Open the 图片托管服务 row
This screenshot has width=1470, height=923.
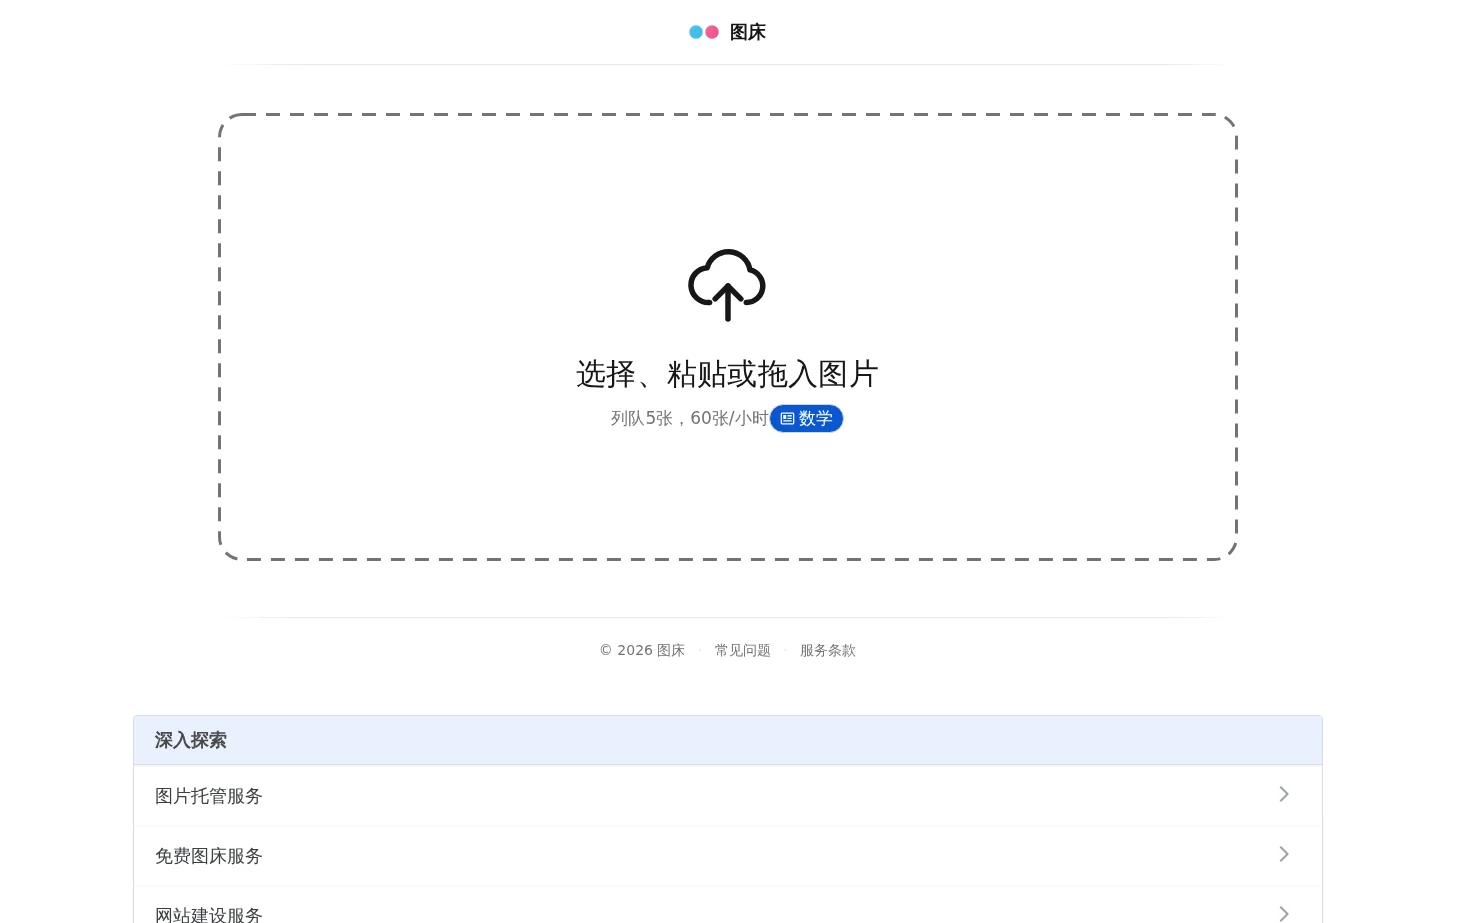pyautogui.click(x=728, y=796)
